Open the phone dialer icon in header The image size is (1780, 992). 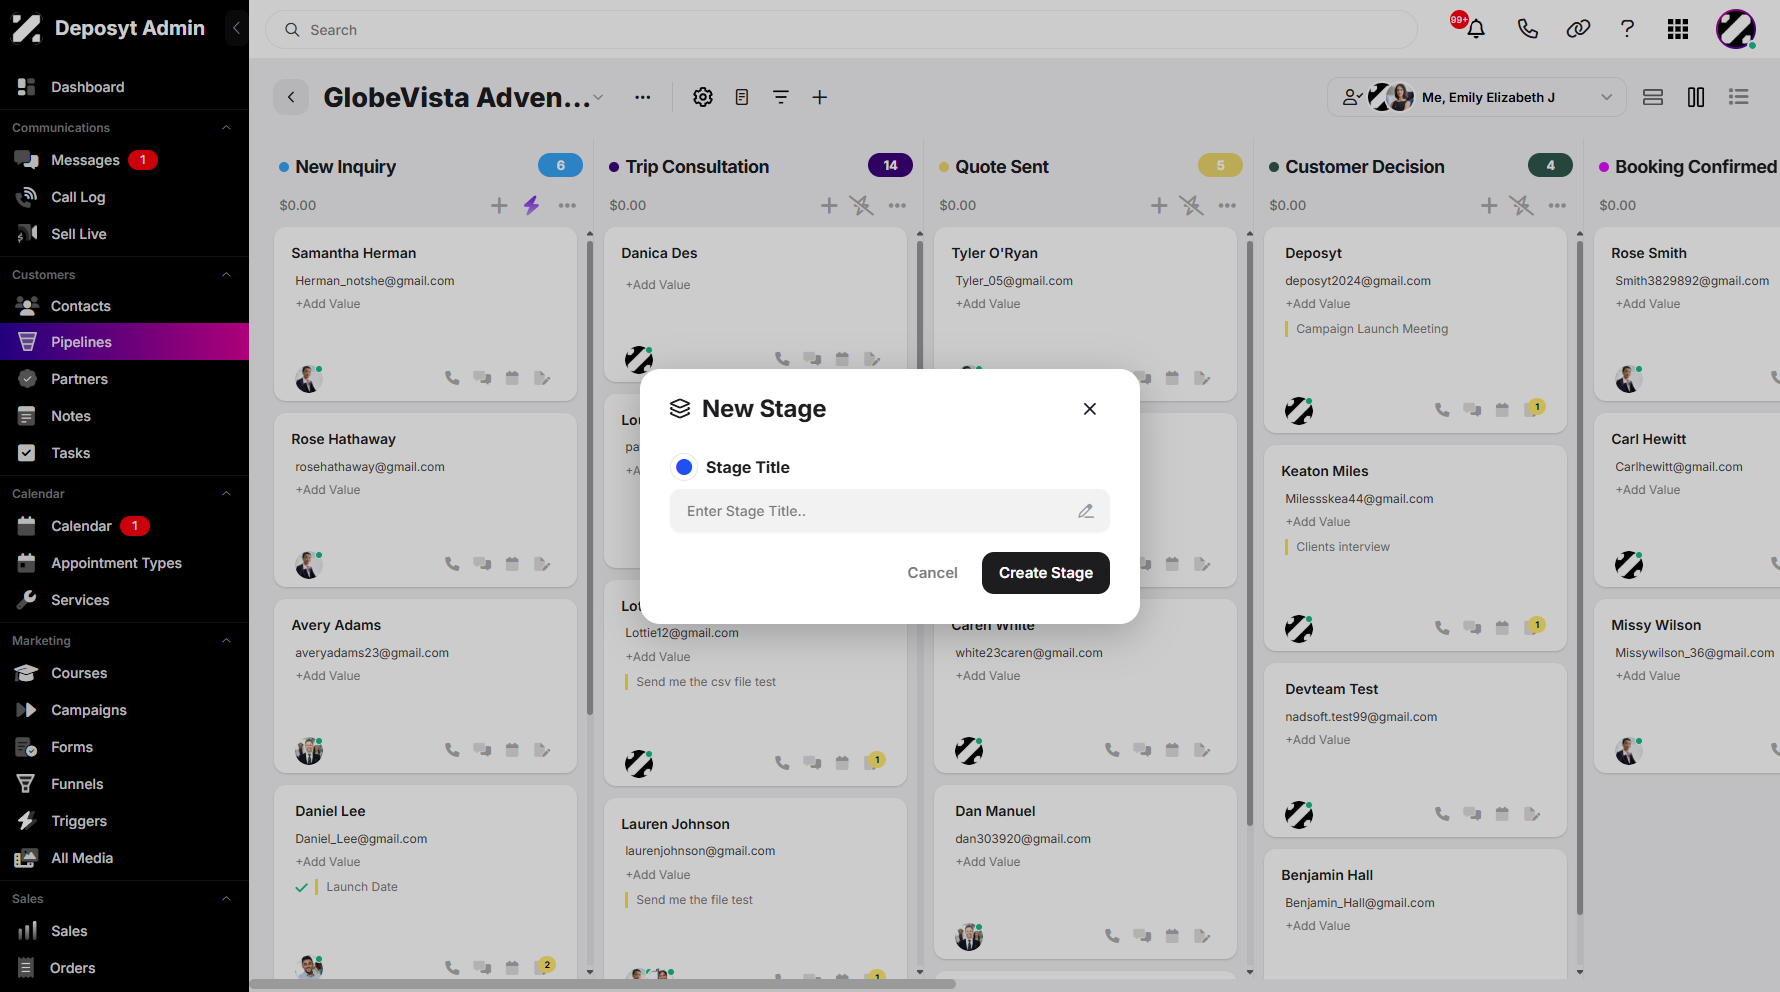click(x=1527, y=29)
